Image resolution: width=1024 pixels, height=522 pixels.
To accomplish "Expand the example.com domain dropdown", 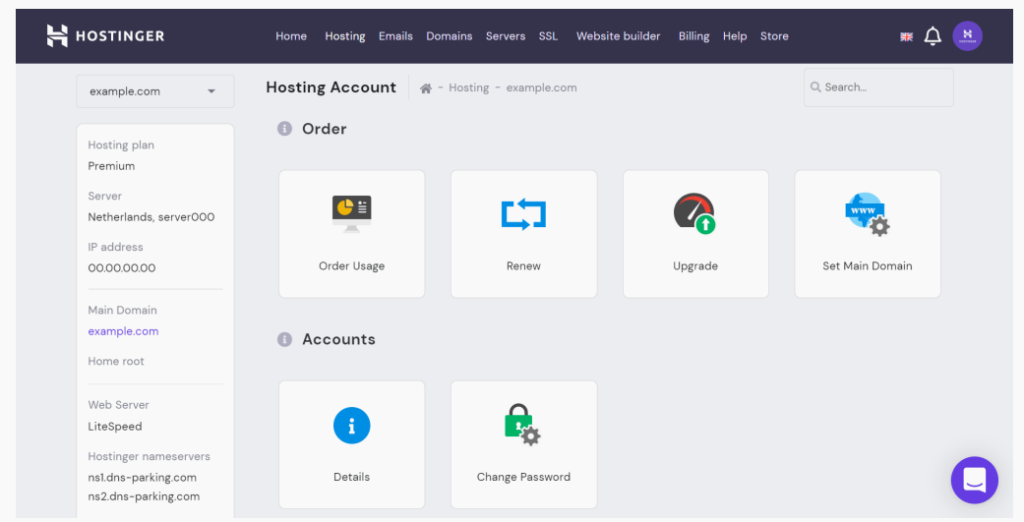I will (x=155, y=91).
